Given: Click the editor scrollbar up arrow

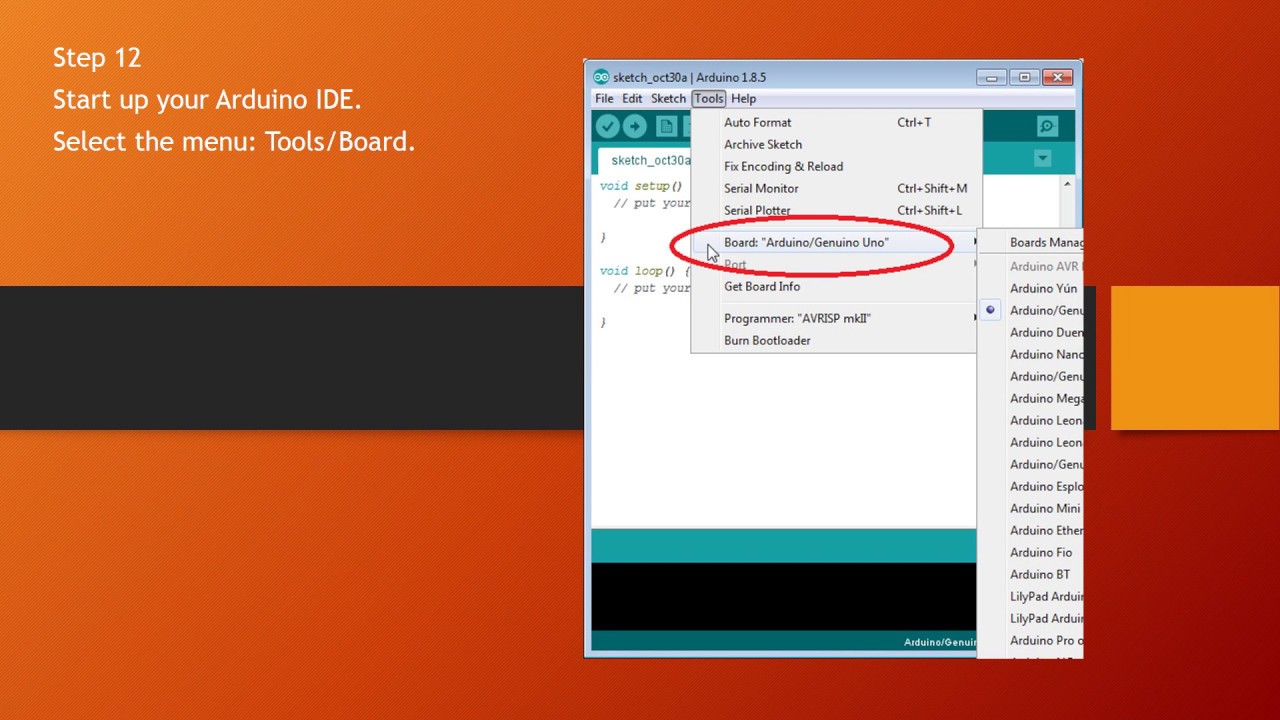Looking at the screenshot, I should pos(1067,184).
